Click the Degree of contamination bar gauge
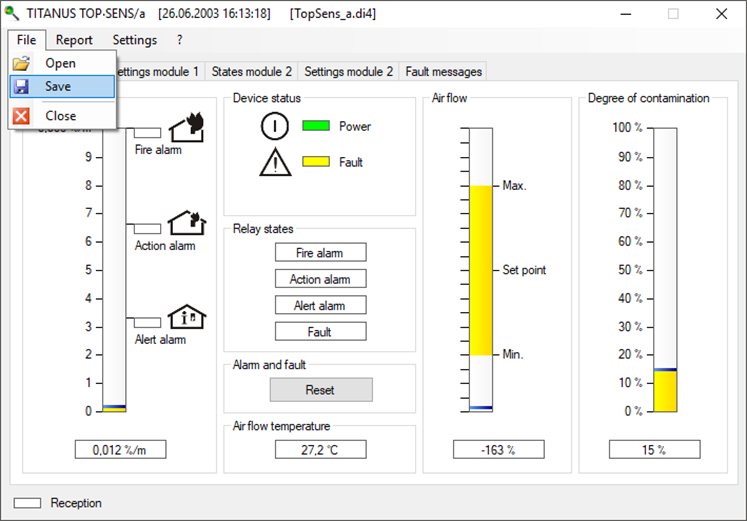Image resolution: width=747 pixels, height=521 pixels. point(665,270)
